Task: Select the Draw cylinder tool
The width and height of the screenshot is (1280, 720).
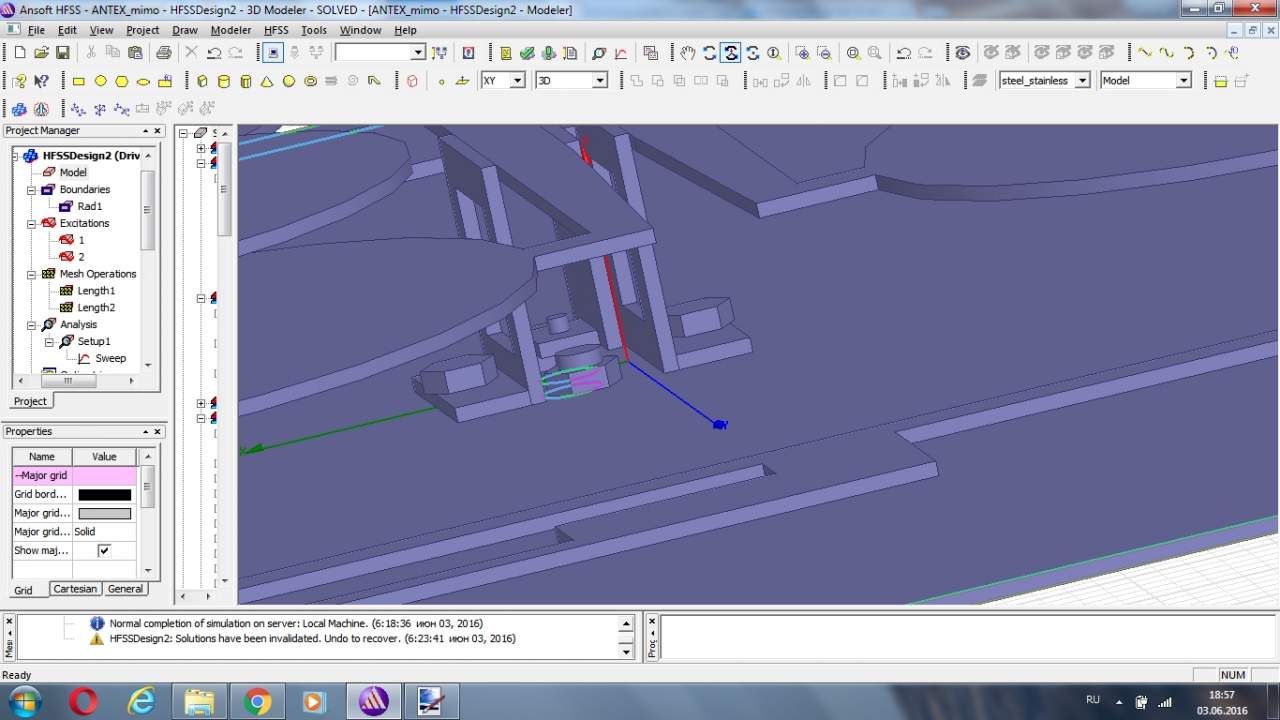Action: tap(223, 81)
